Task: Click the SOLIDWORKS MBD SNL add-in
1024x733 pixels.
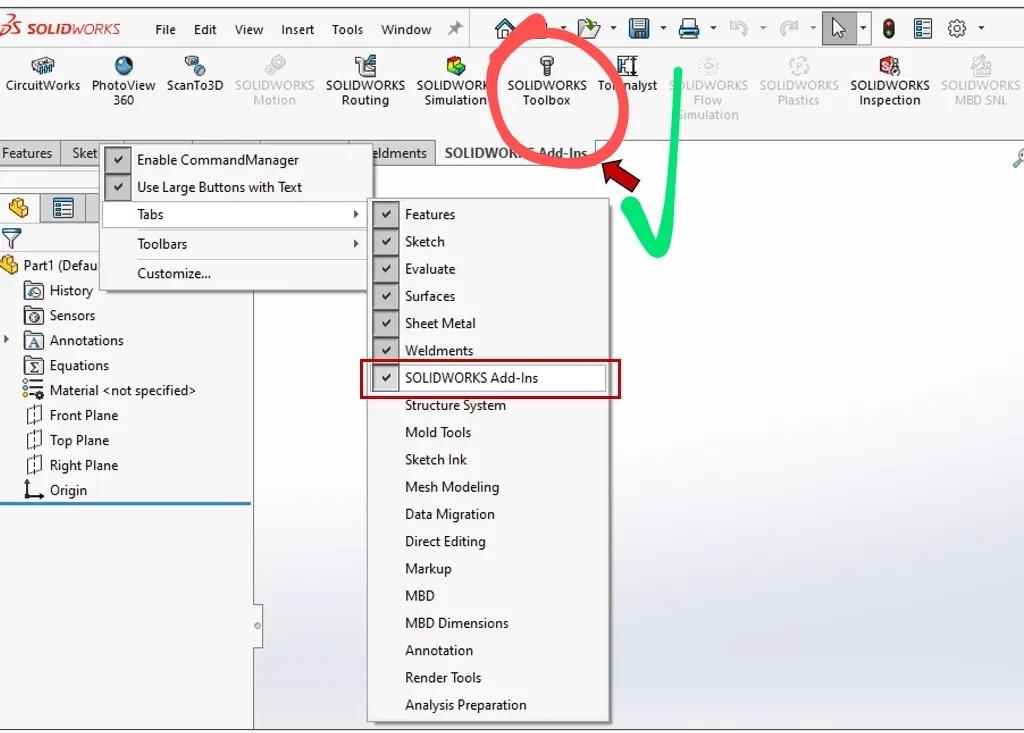Action: pyautogui.click(x=980, y=80)
